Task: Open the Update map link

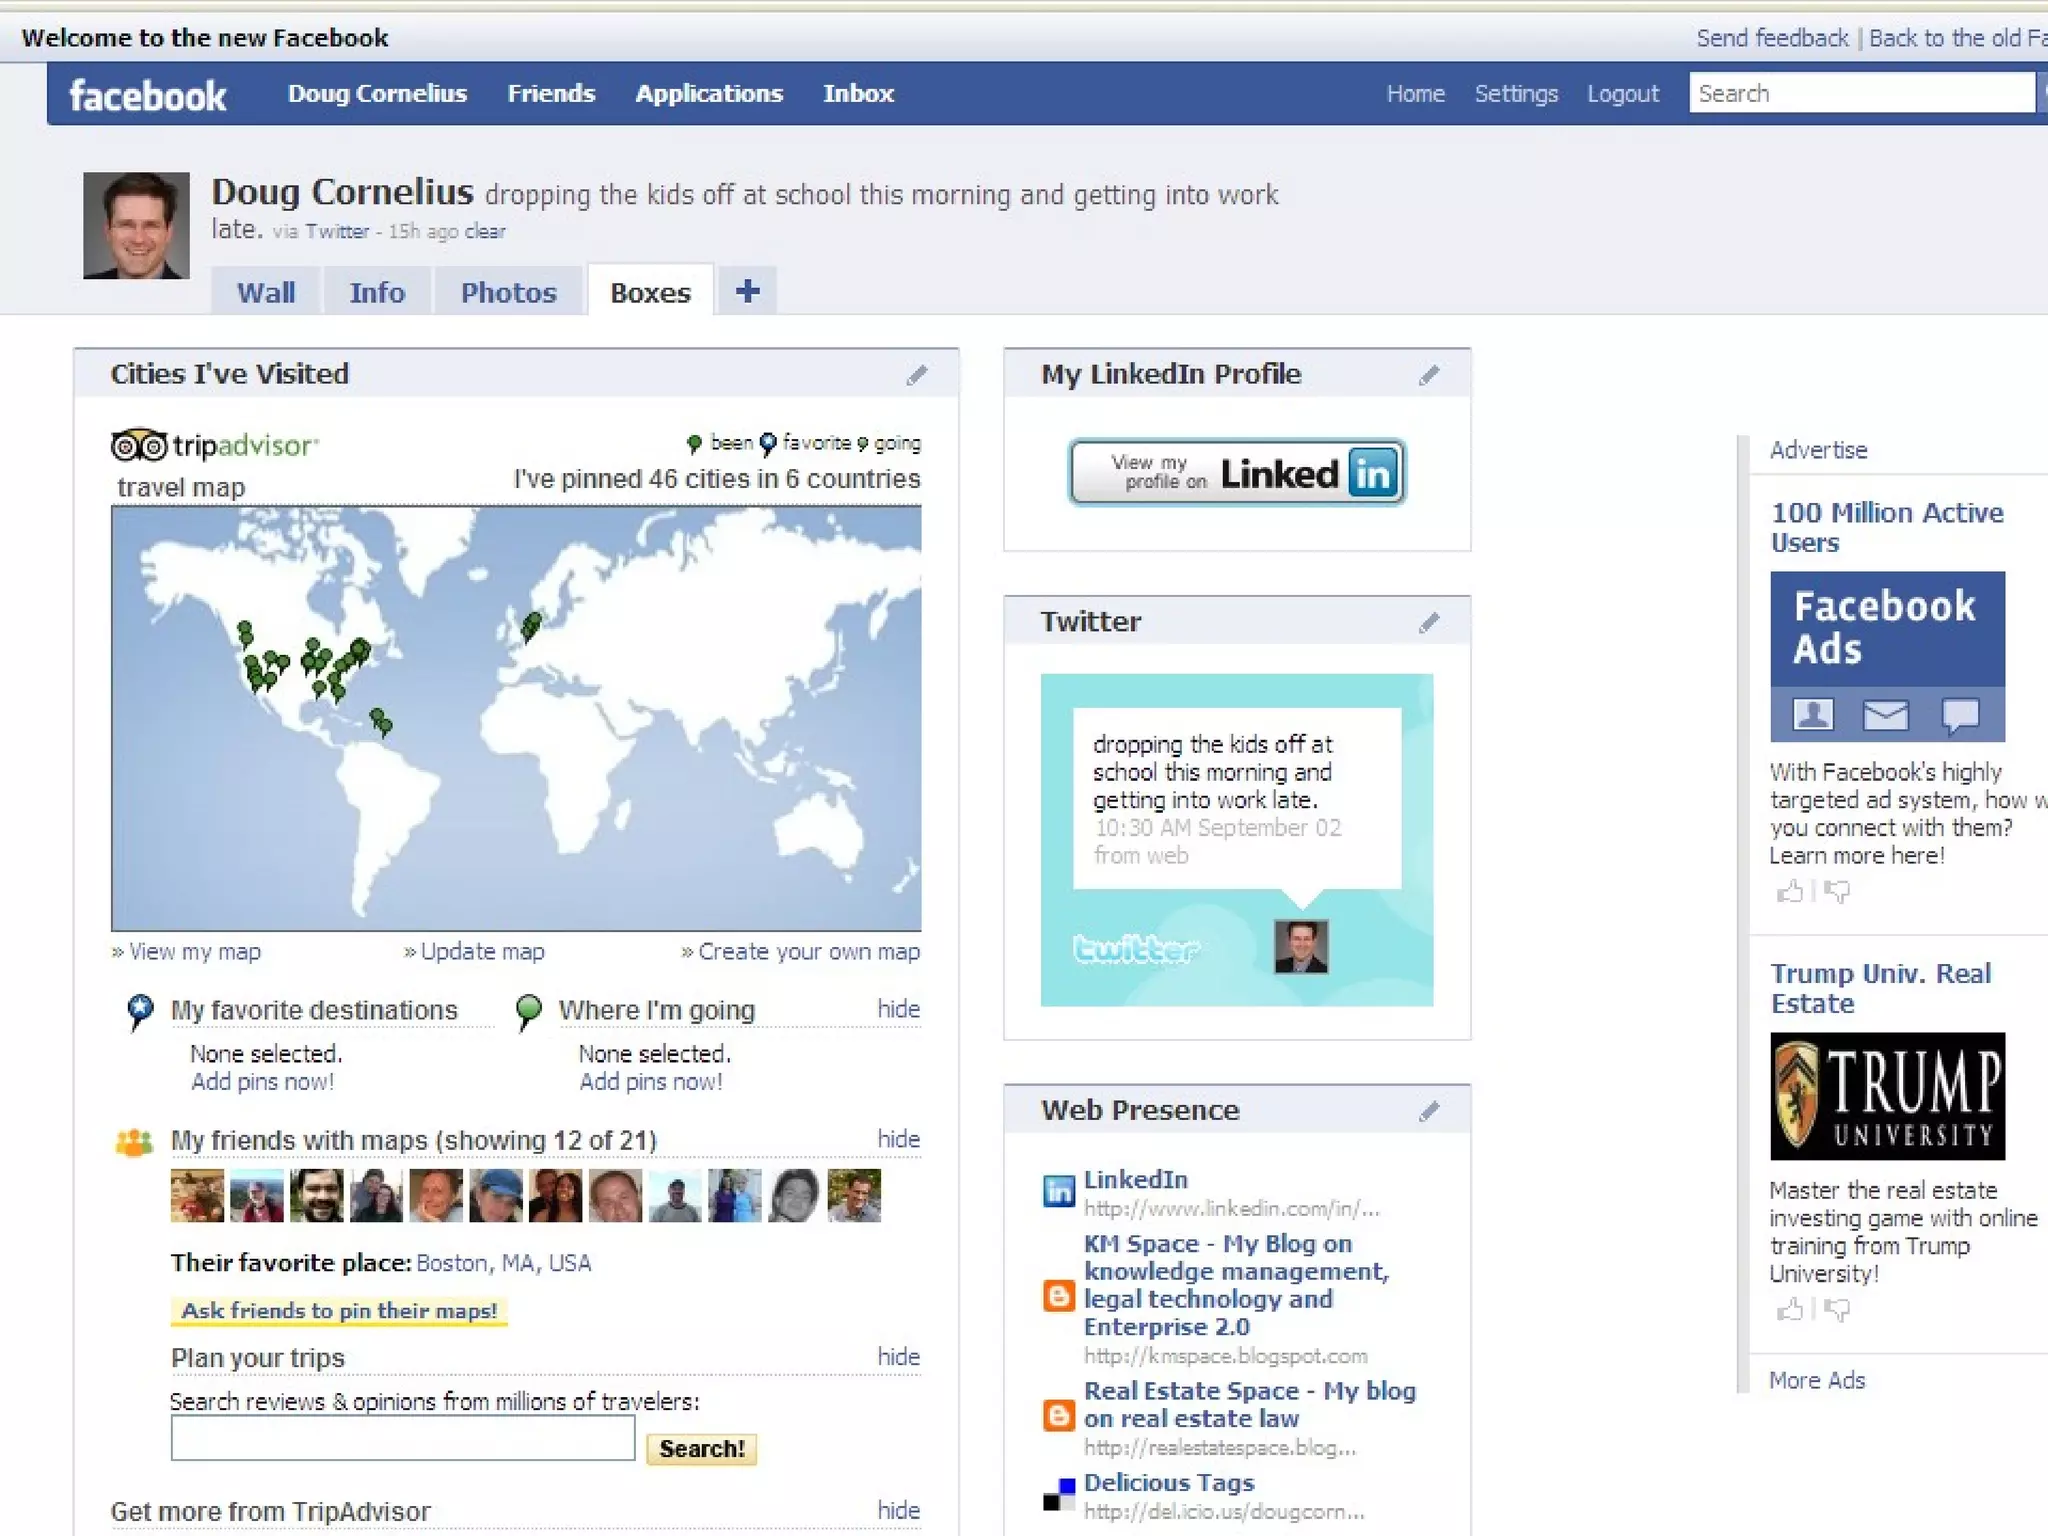Action: pyautogui.click(x=481, y=951)
